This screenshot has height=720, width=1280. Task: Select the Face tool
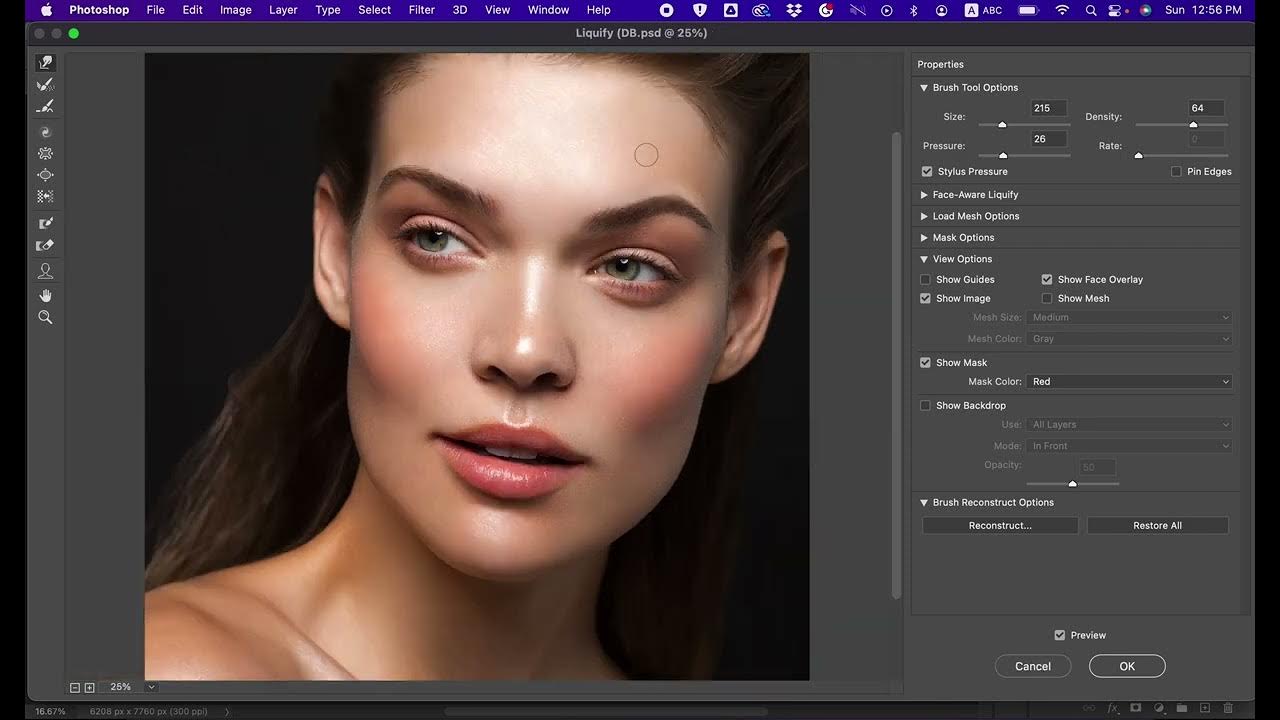45,271
